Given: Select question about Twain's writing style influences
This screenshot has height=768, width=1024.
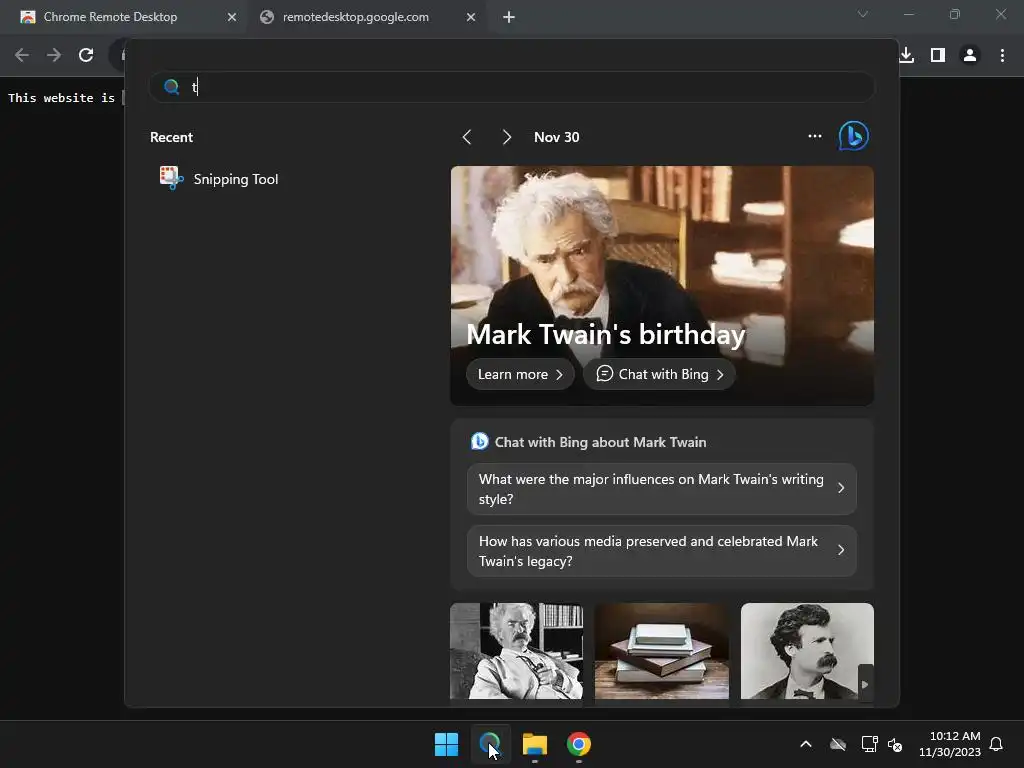Looking at the screenshot, I should (662, 489).
